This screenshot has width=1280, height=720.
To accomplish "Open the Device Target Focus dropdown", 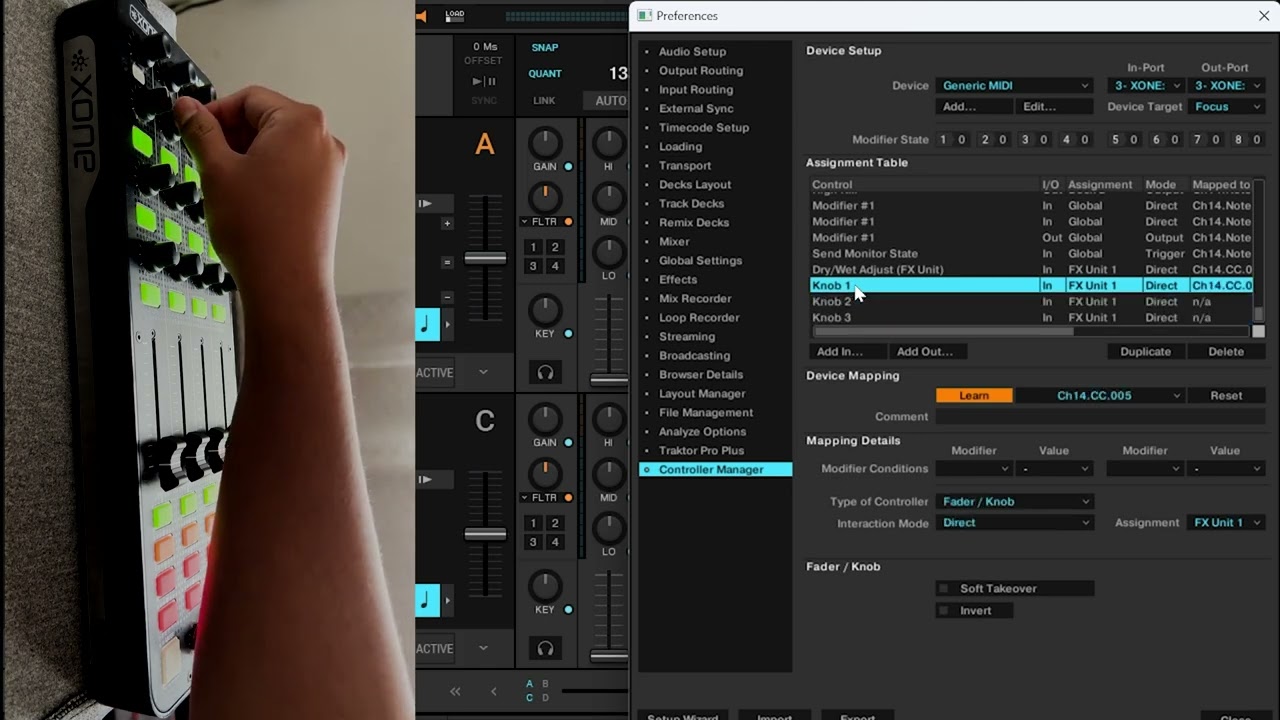I will [1227, 106].
